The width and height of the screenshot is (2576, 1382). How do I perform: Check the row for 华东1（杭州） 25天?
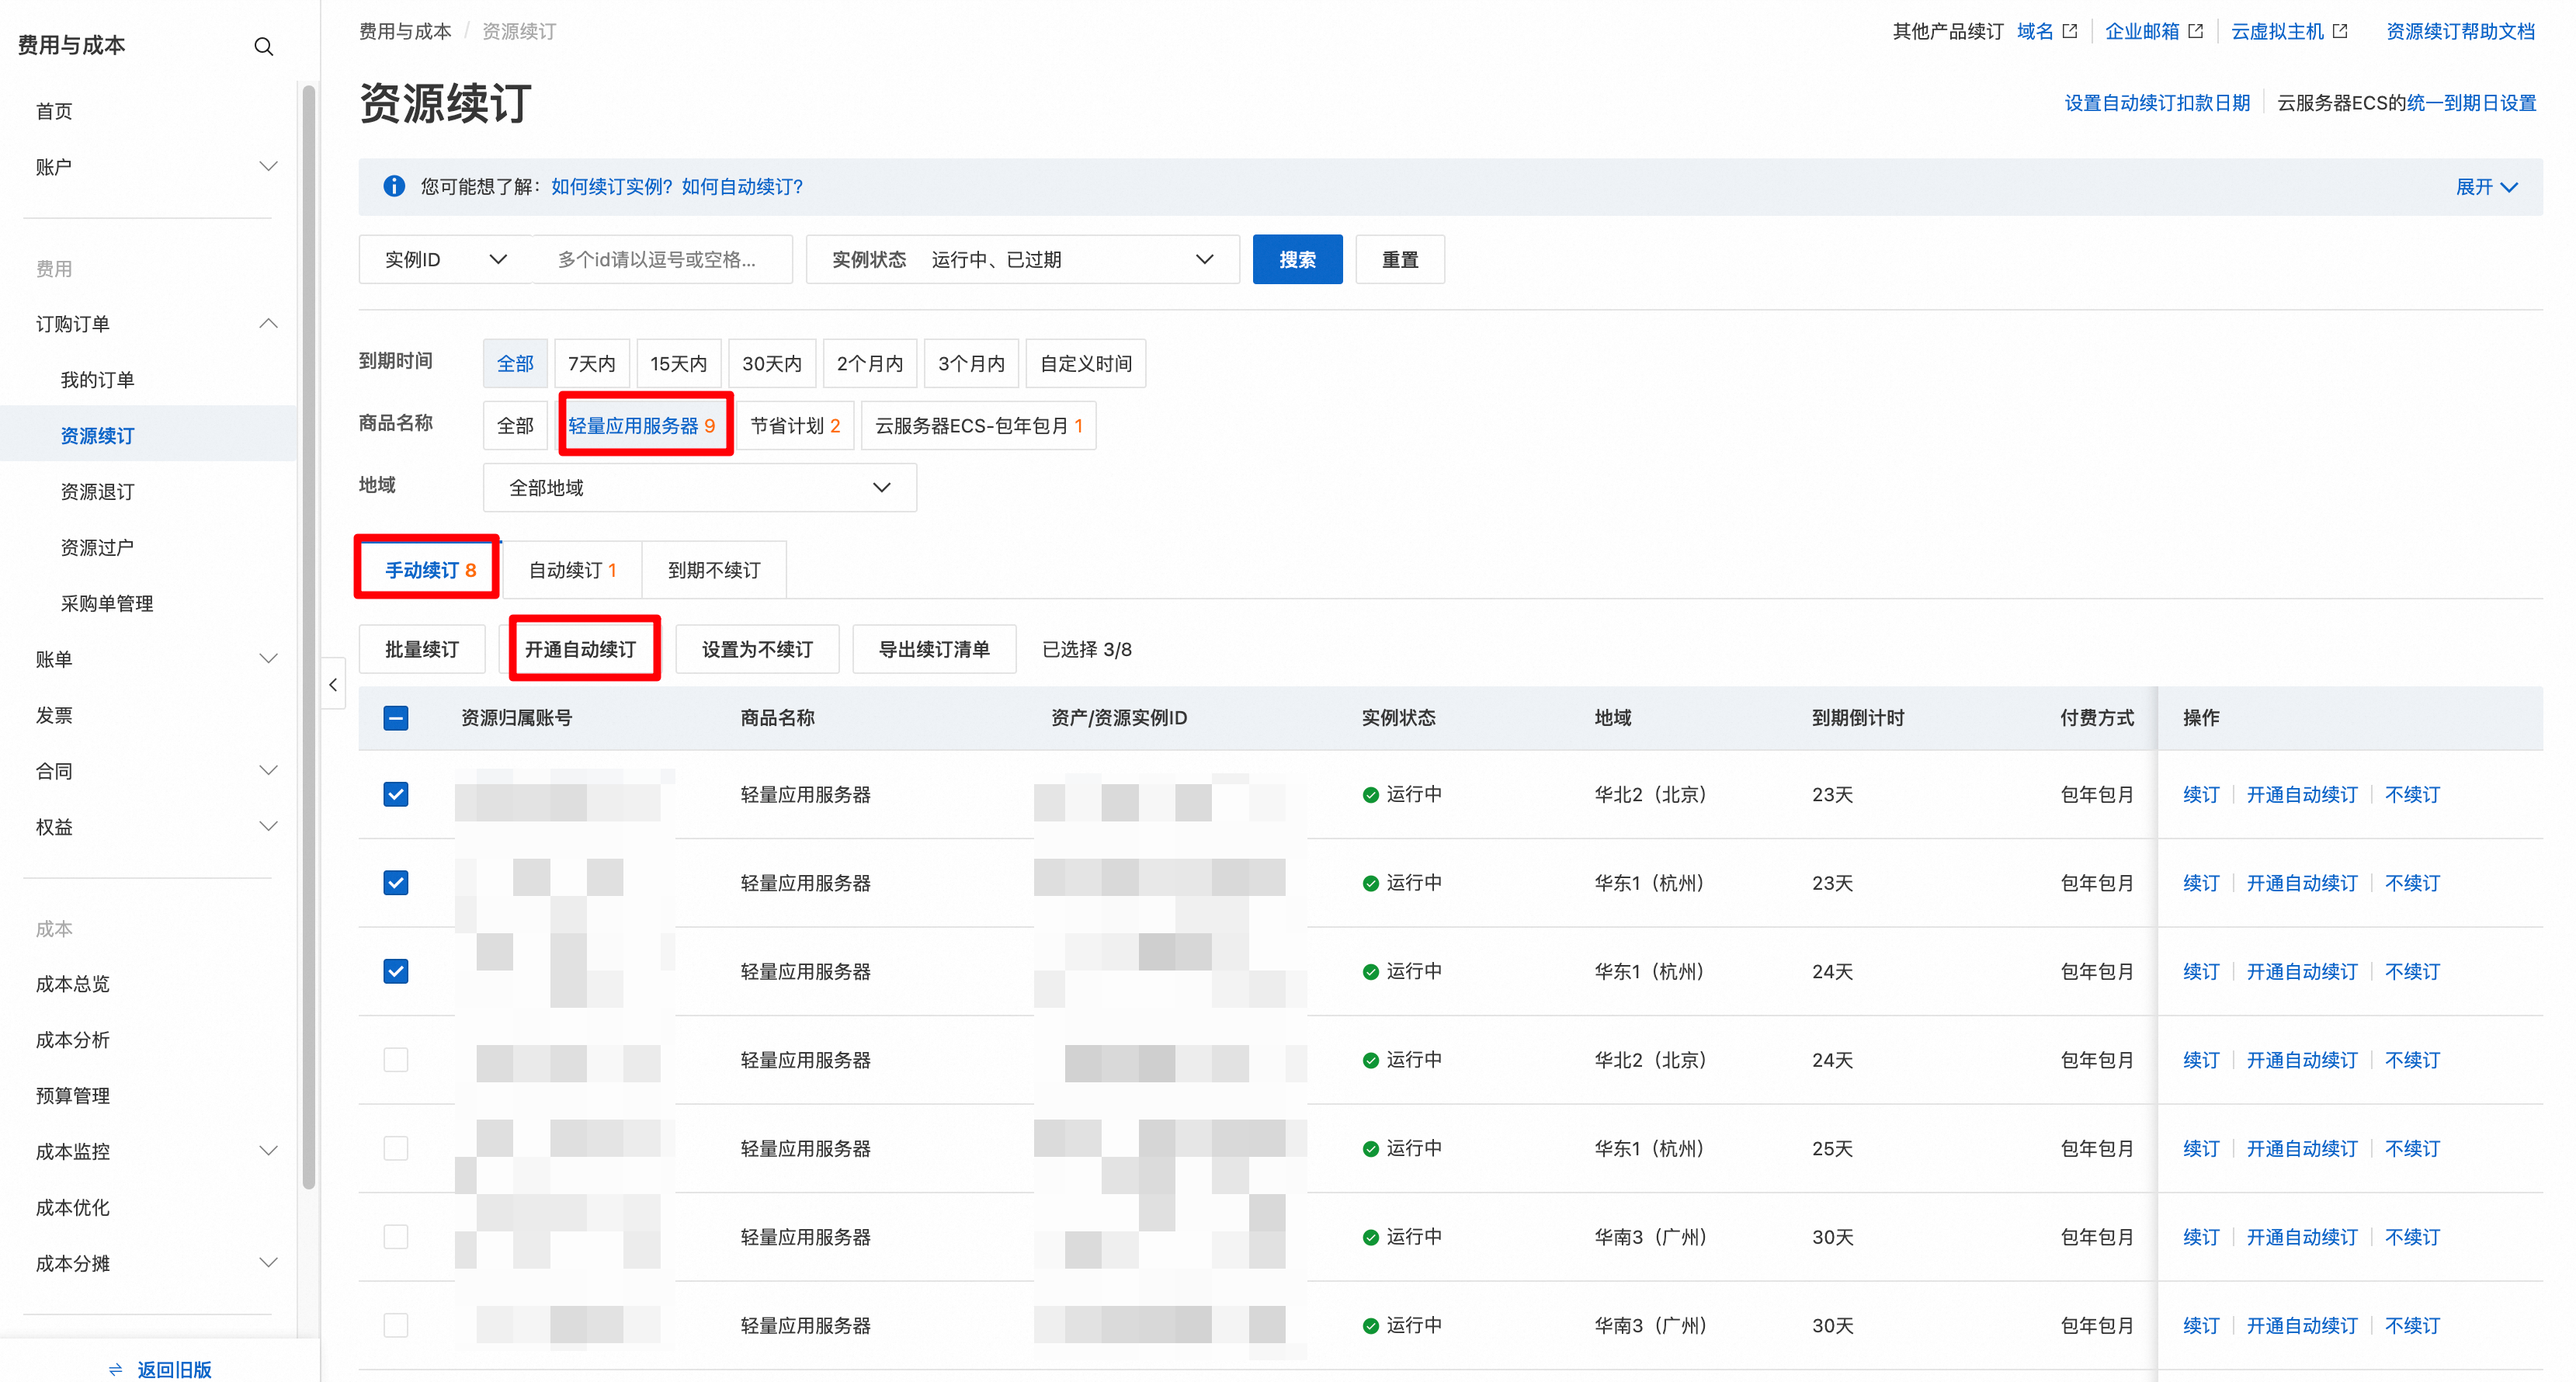[396, 1148]
